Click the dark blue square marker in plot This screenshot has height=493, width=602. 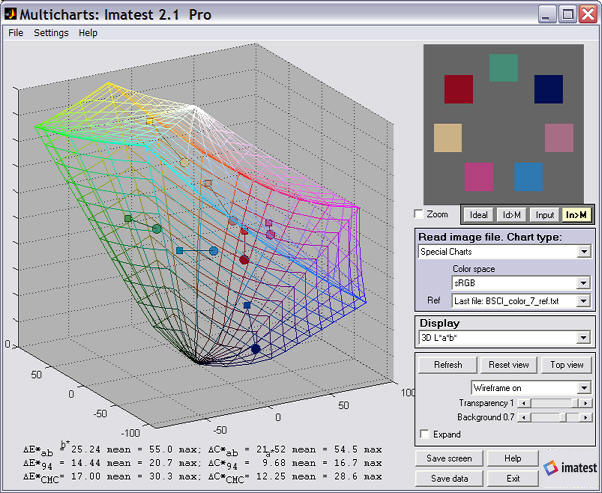point(247,306)
